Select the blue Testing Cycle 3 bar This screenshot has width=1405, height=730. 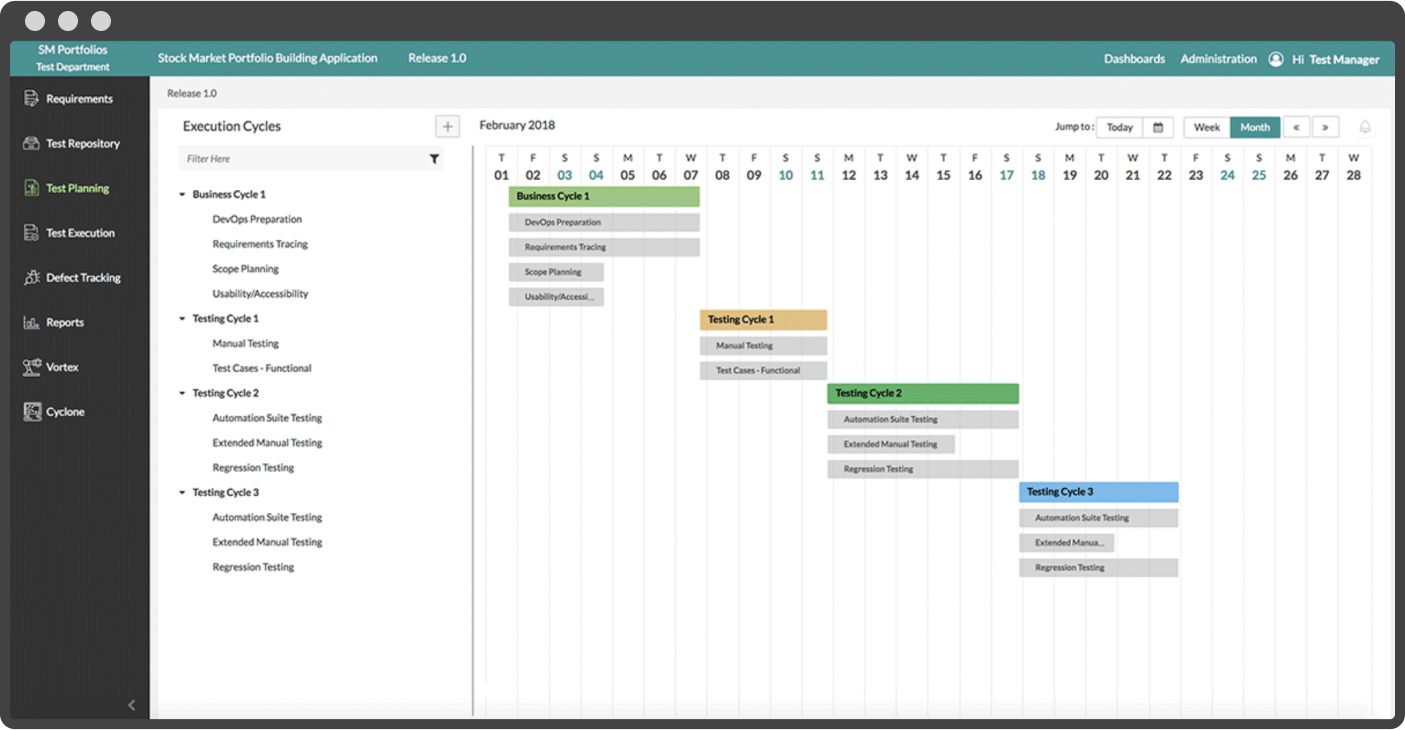point(1098,492)
